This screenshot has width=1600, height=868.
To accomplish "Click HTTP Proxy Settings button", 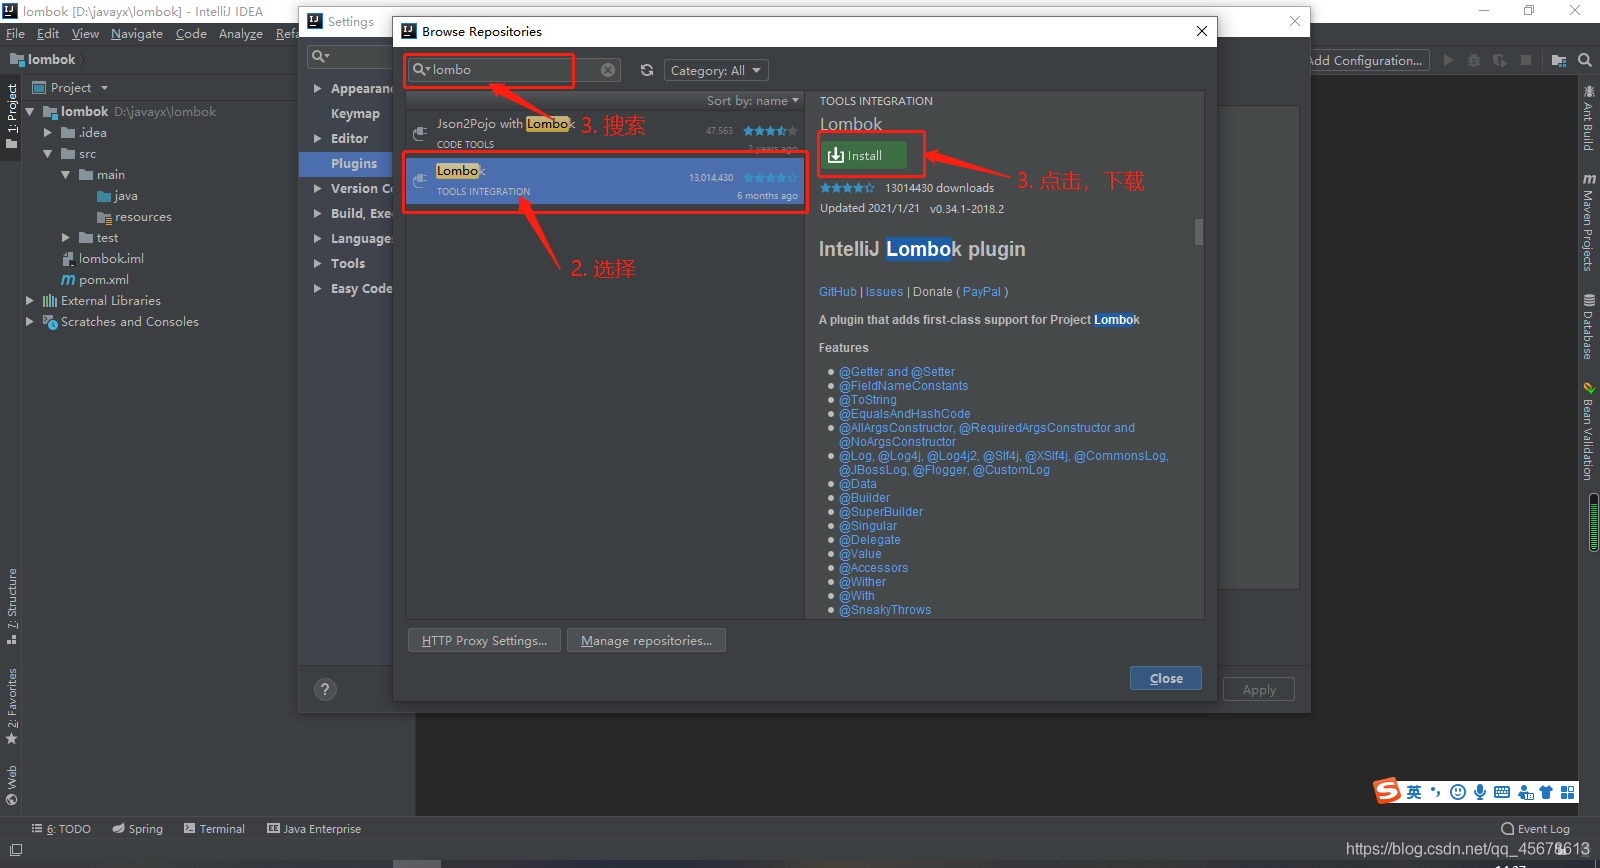I will tap(484, 641).
